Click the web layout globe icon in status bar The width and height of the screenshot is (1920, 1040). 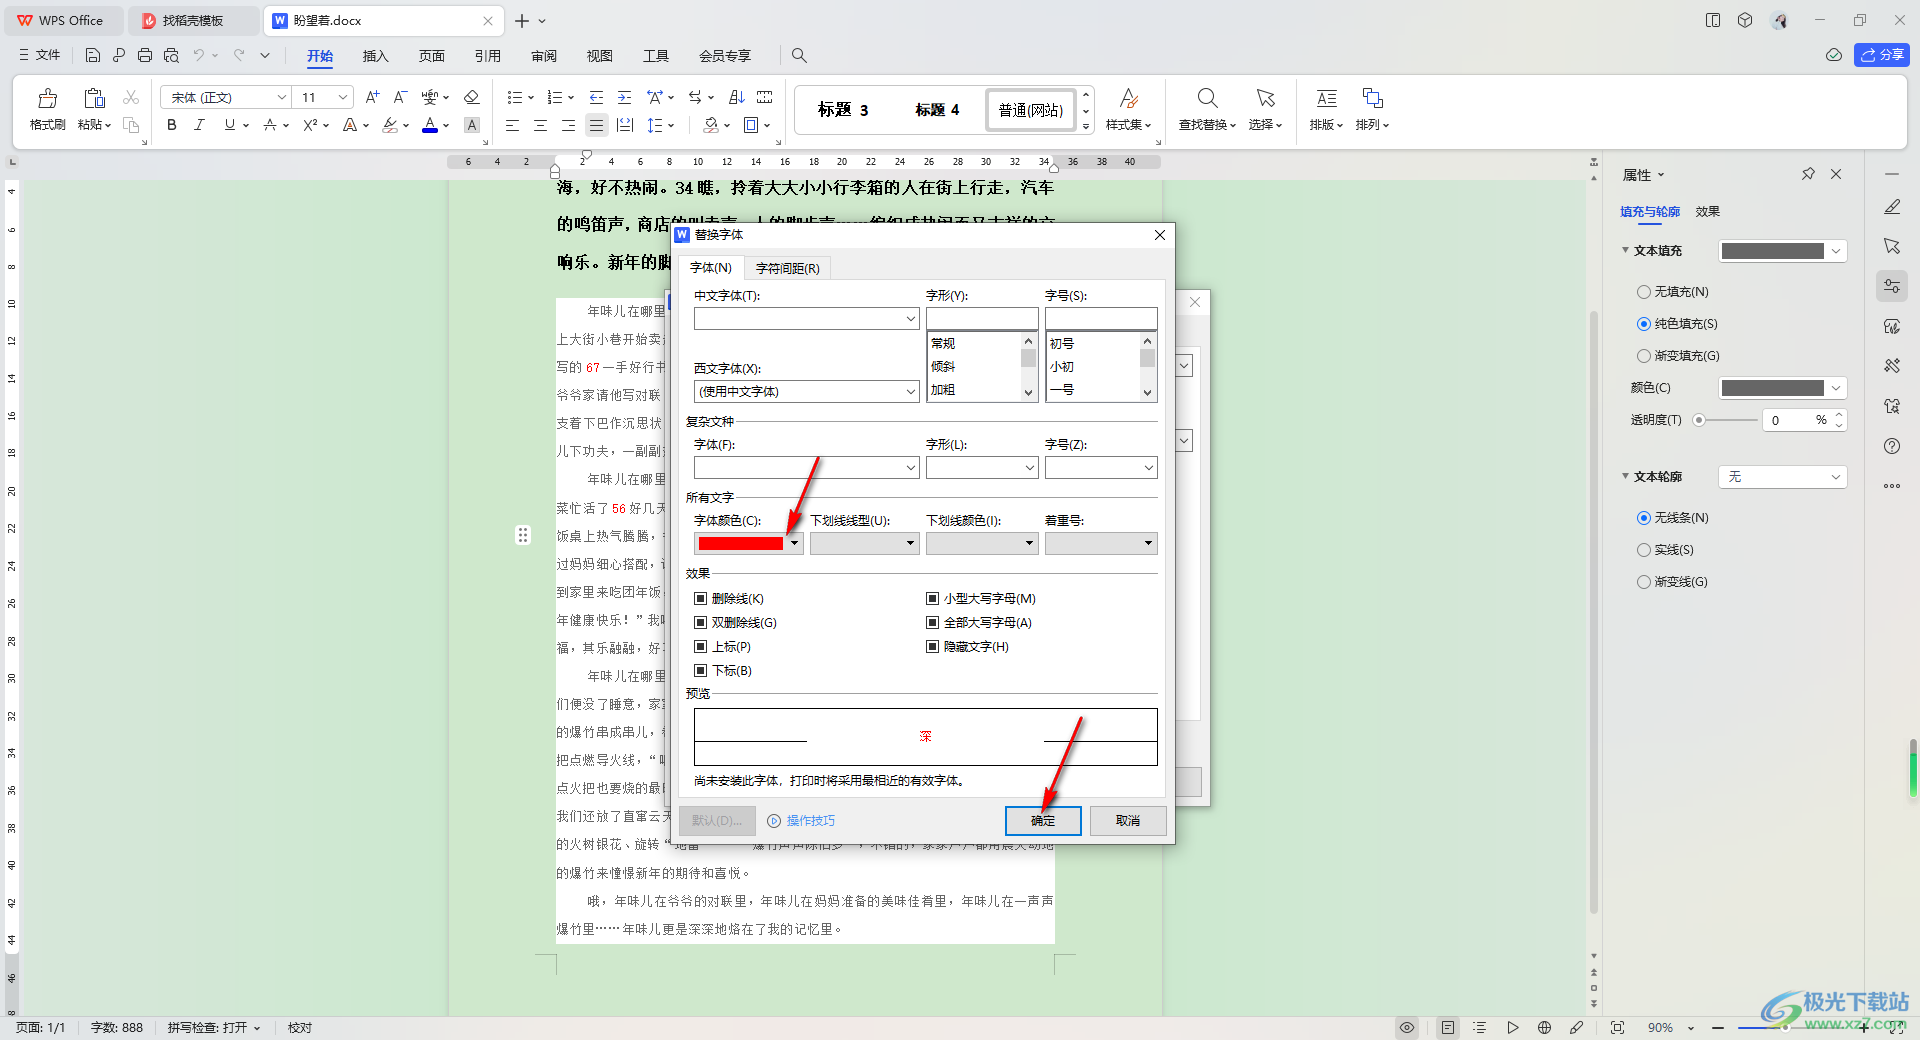click(1544, 1027)
